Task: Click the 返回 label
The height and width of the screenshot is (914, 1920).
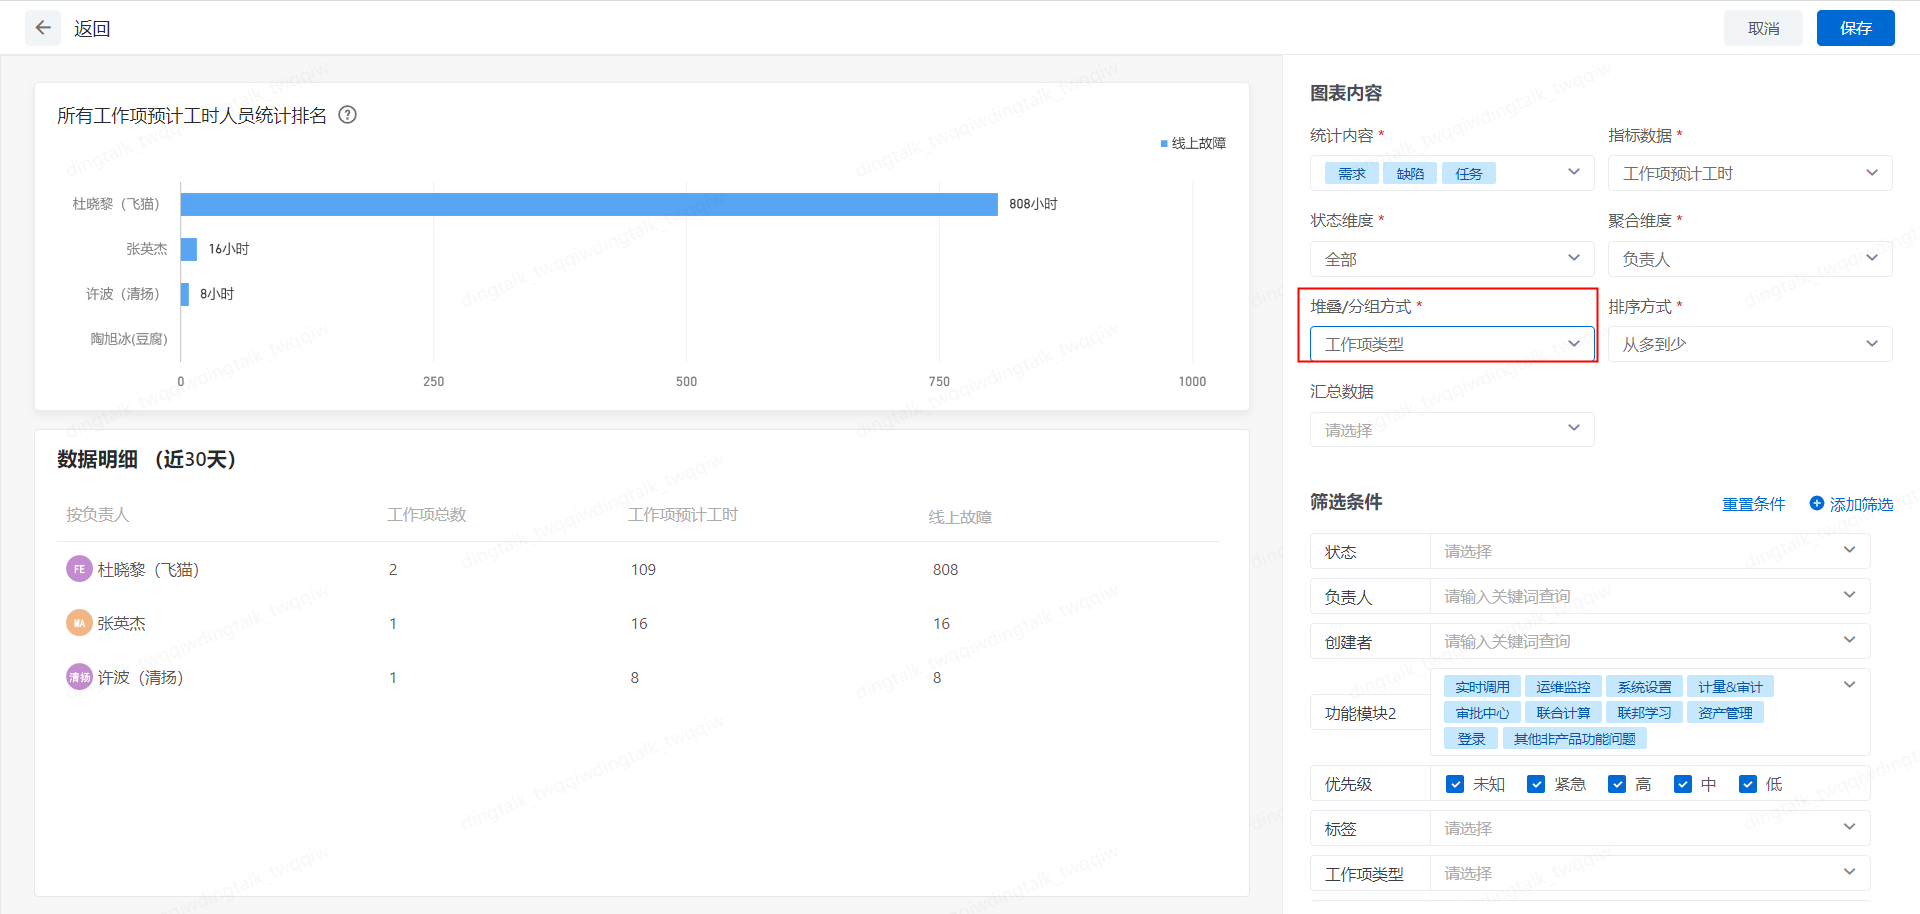Action: click(x=92, y=29)
